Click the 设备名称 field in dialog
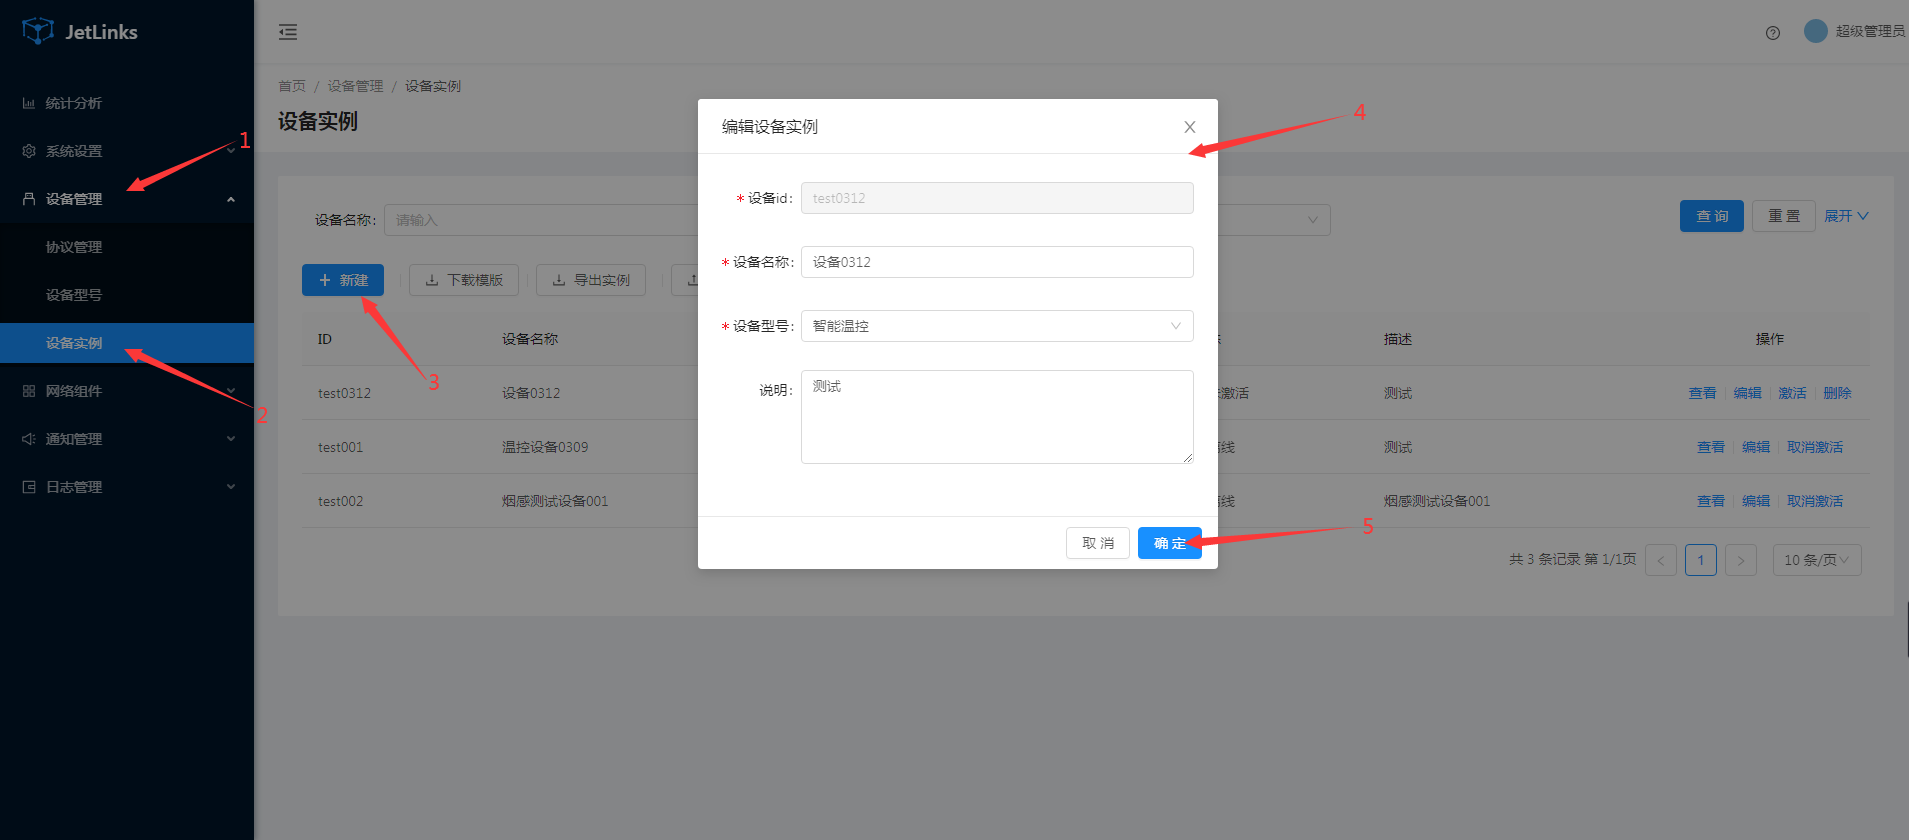Image resolution: width=1909 pixels, height=840 pixels. pos(996,262)
